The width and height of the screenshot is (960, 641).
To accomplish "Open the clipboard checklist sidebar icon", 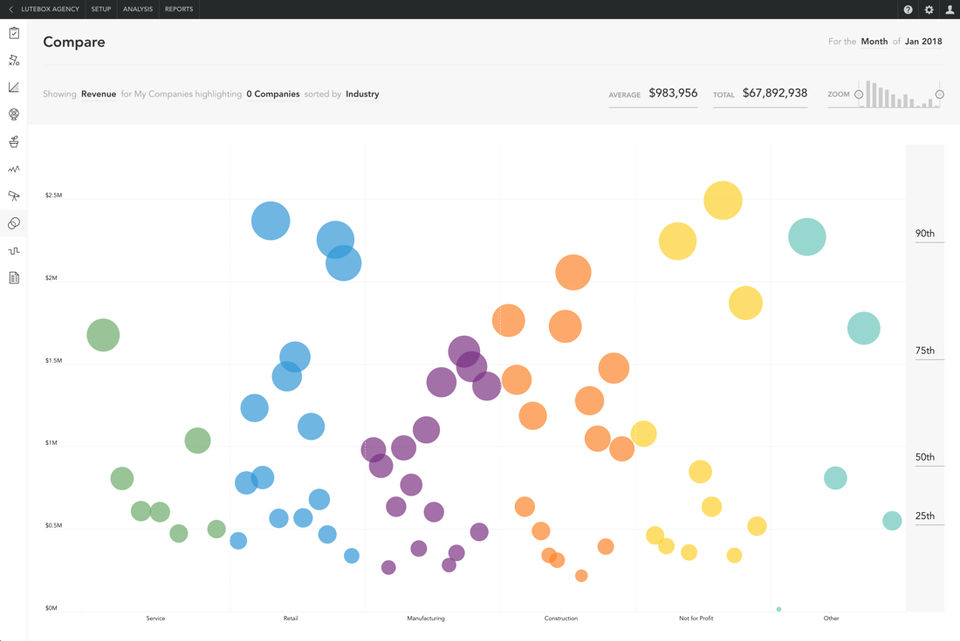I will click(13, 33).
